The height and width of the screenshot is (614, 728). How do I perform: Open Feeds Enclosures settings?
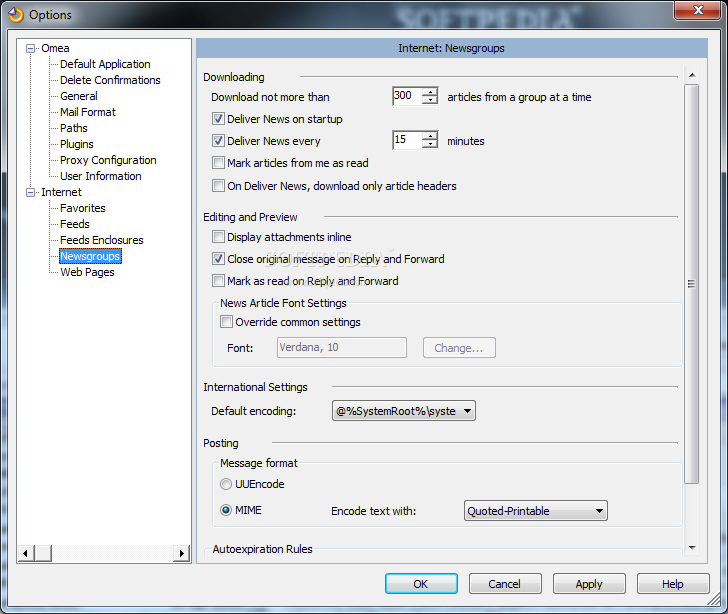coord(102,241)
